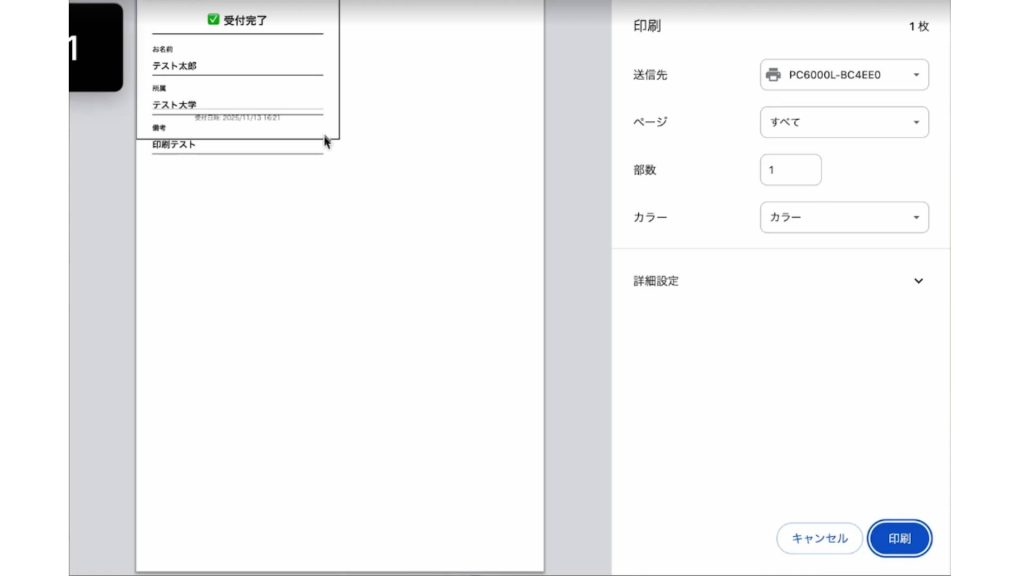The height and width of the screenshot is (576, 1024).
Task: Click the 1枚 sheet count label
Action: click(x=918, y=27)
